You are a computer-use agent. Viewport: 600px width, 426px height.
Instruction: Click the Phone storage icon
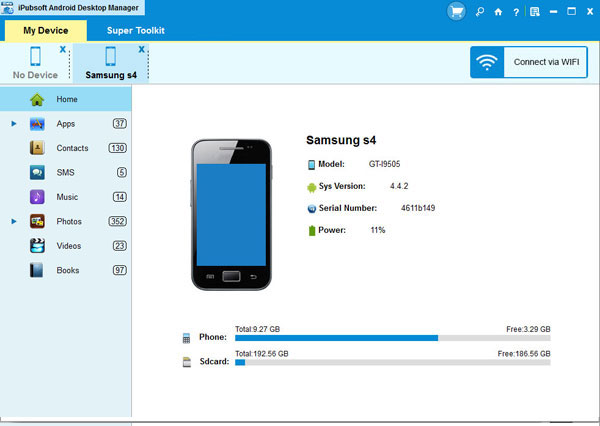[x=186, y=338]
